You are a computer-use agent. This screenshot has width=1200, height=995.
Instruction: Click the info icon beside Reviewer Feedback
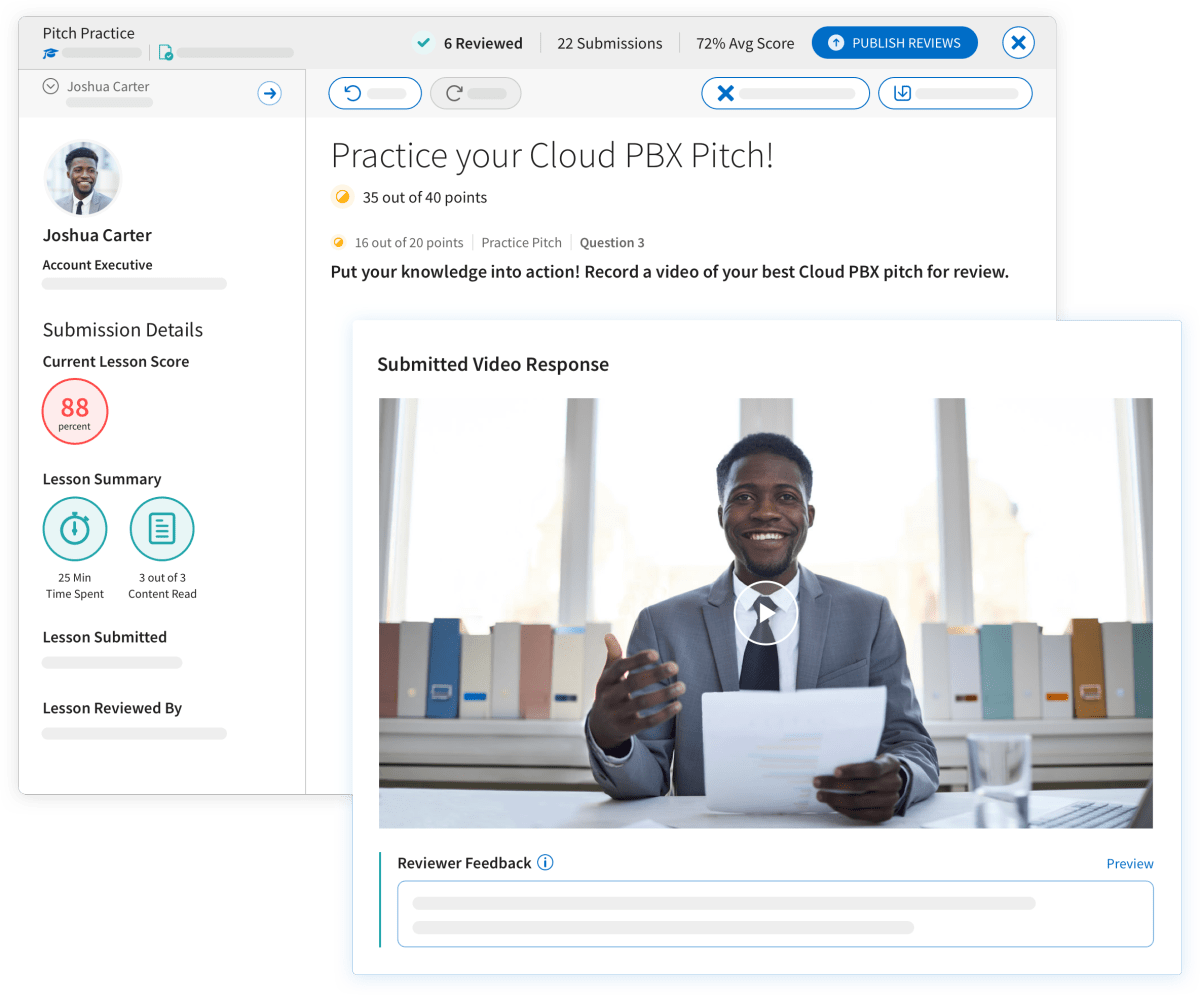click(545, 862)
